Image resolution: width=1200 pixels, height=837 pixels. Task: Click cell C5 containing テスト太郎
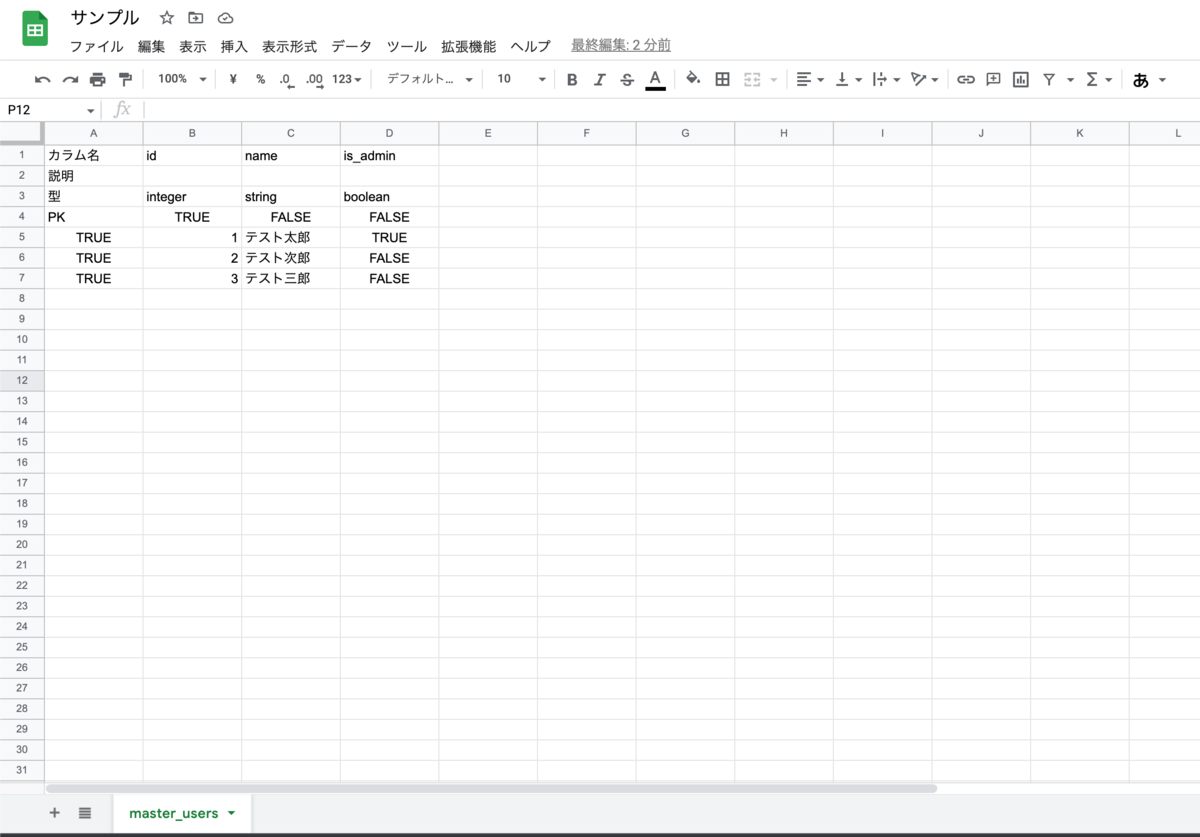tap(290, 237)
